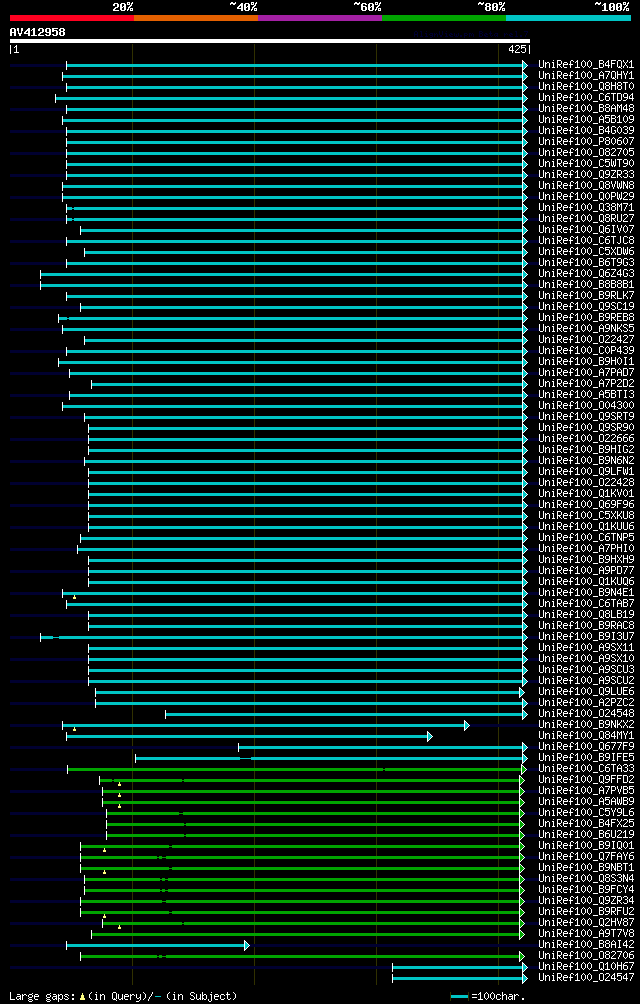Click the purple ~60% identity legend segment

pyautogui.click(x=320, y=18)
